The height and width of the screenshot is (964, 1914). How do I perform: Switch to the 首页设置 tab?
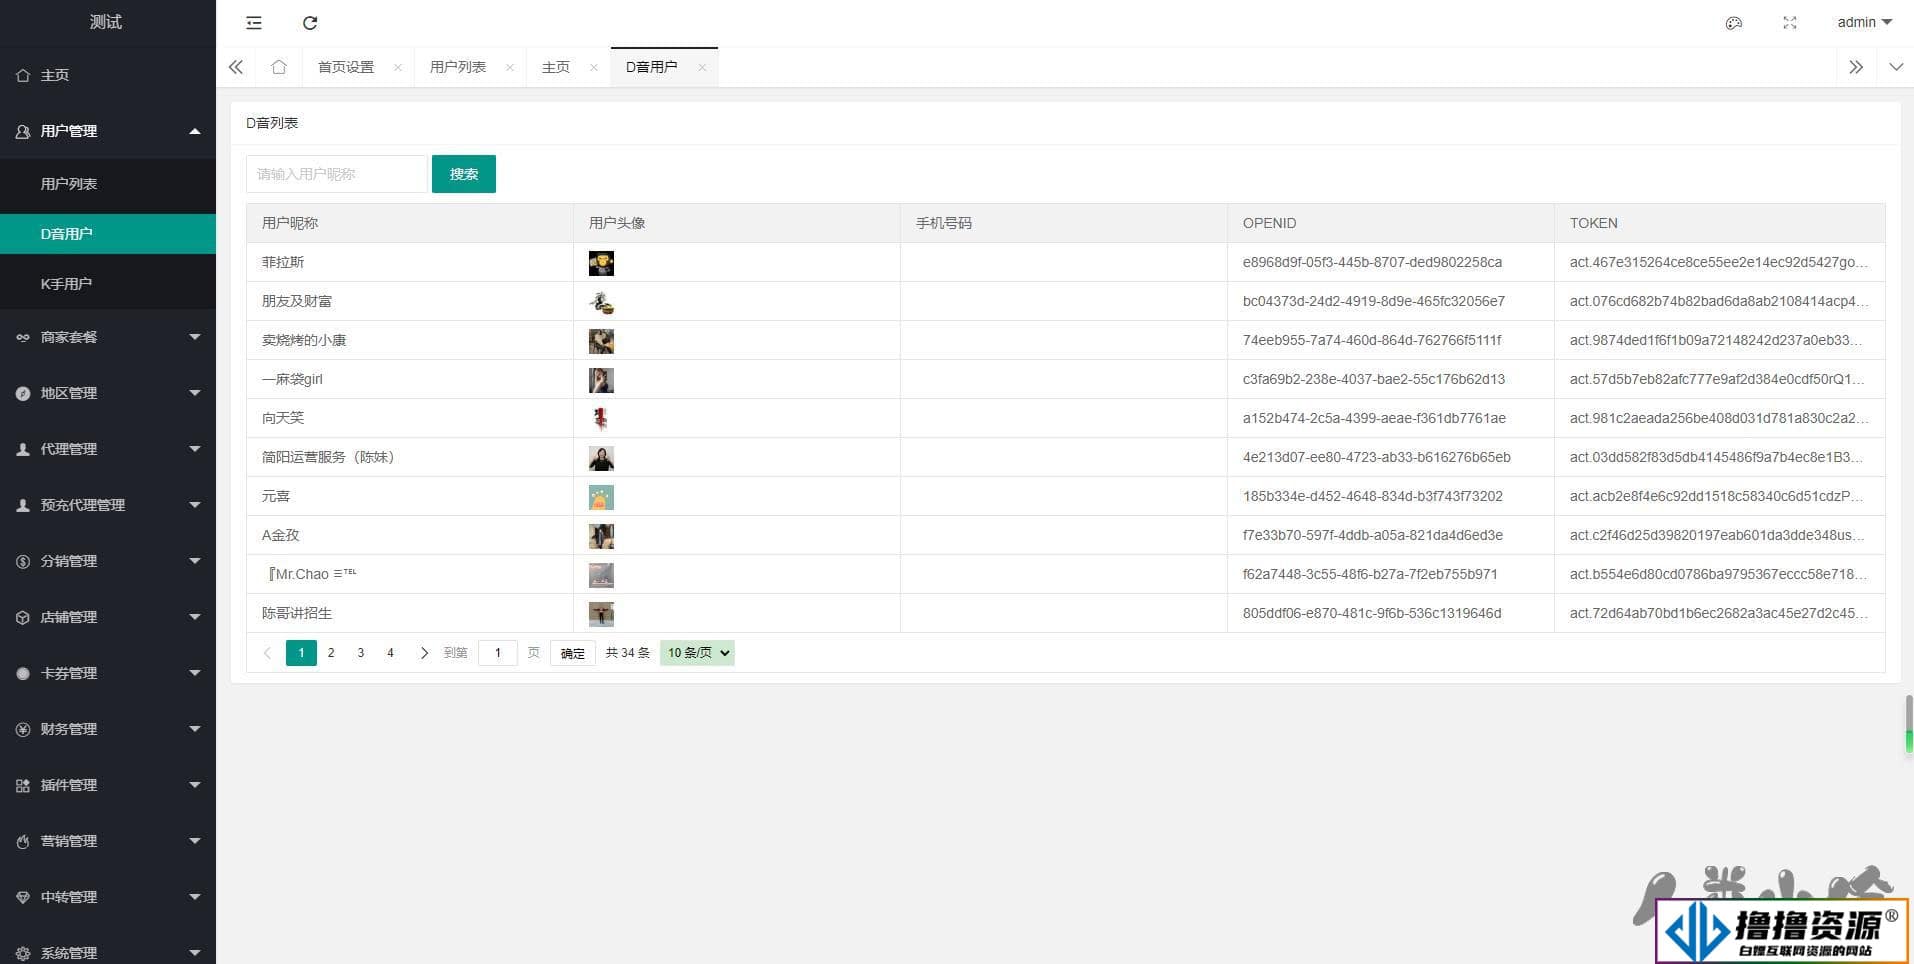click(x=346, y=67)
